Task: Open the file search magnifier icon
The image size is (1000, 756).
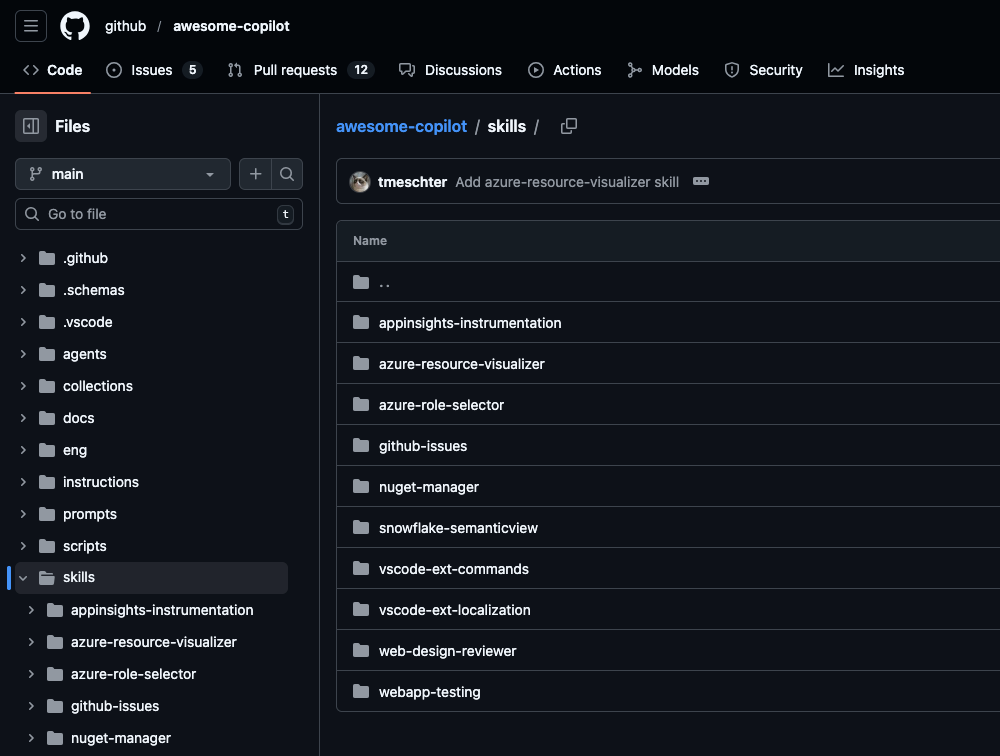Action: (287, 174)
